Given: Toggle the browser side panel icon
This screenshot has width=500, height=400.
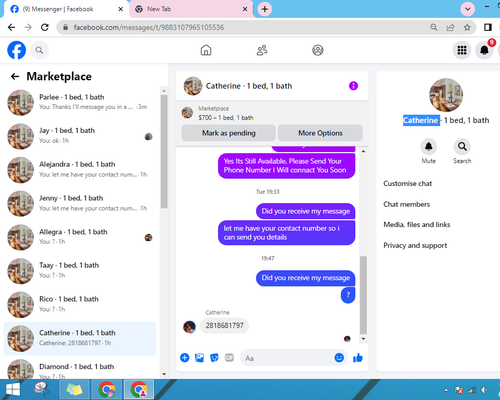Looking at the screenshot, I should 488,27.
